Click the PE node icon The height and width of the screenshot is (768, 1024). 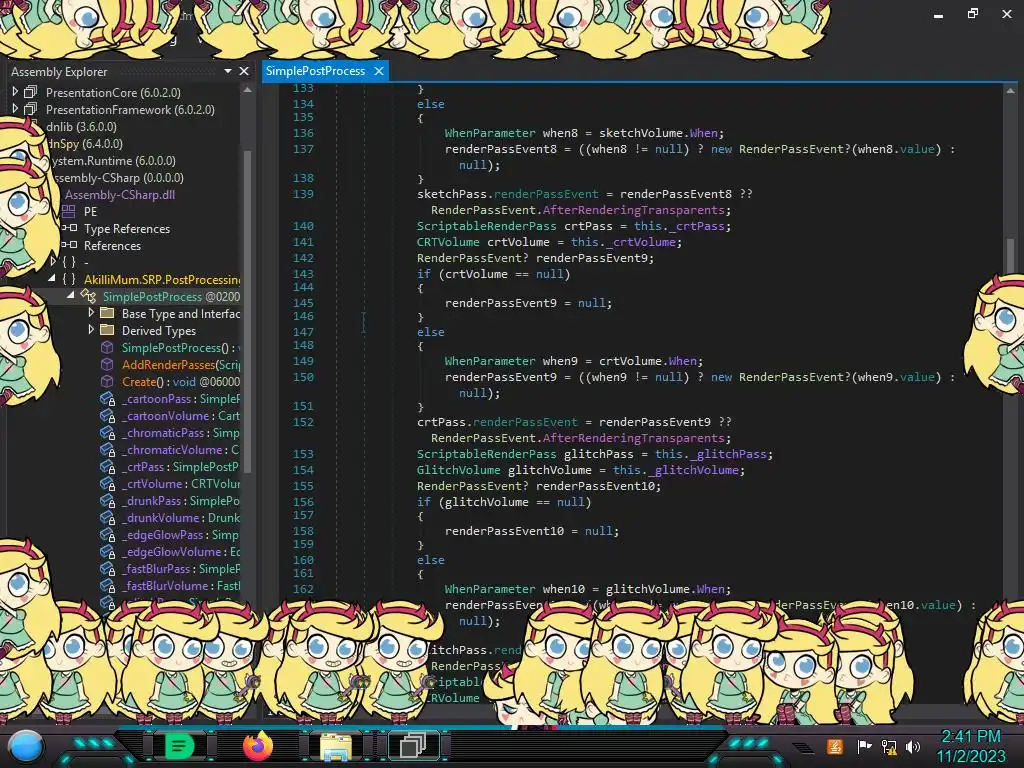[x=69, y=211]
